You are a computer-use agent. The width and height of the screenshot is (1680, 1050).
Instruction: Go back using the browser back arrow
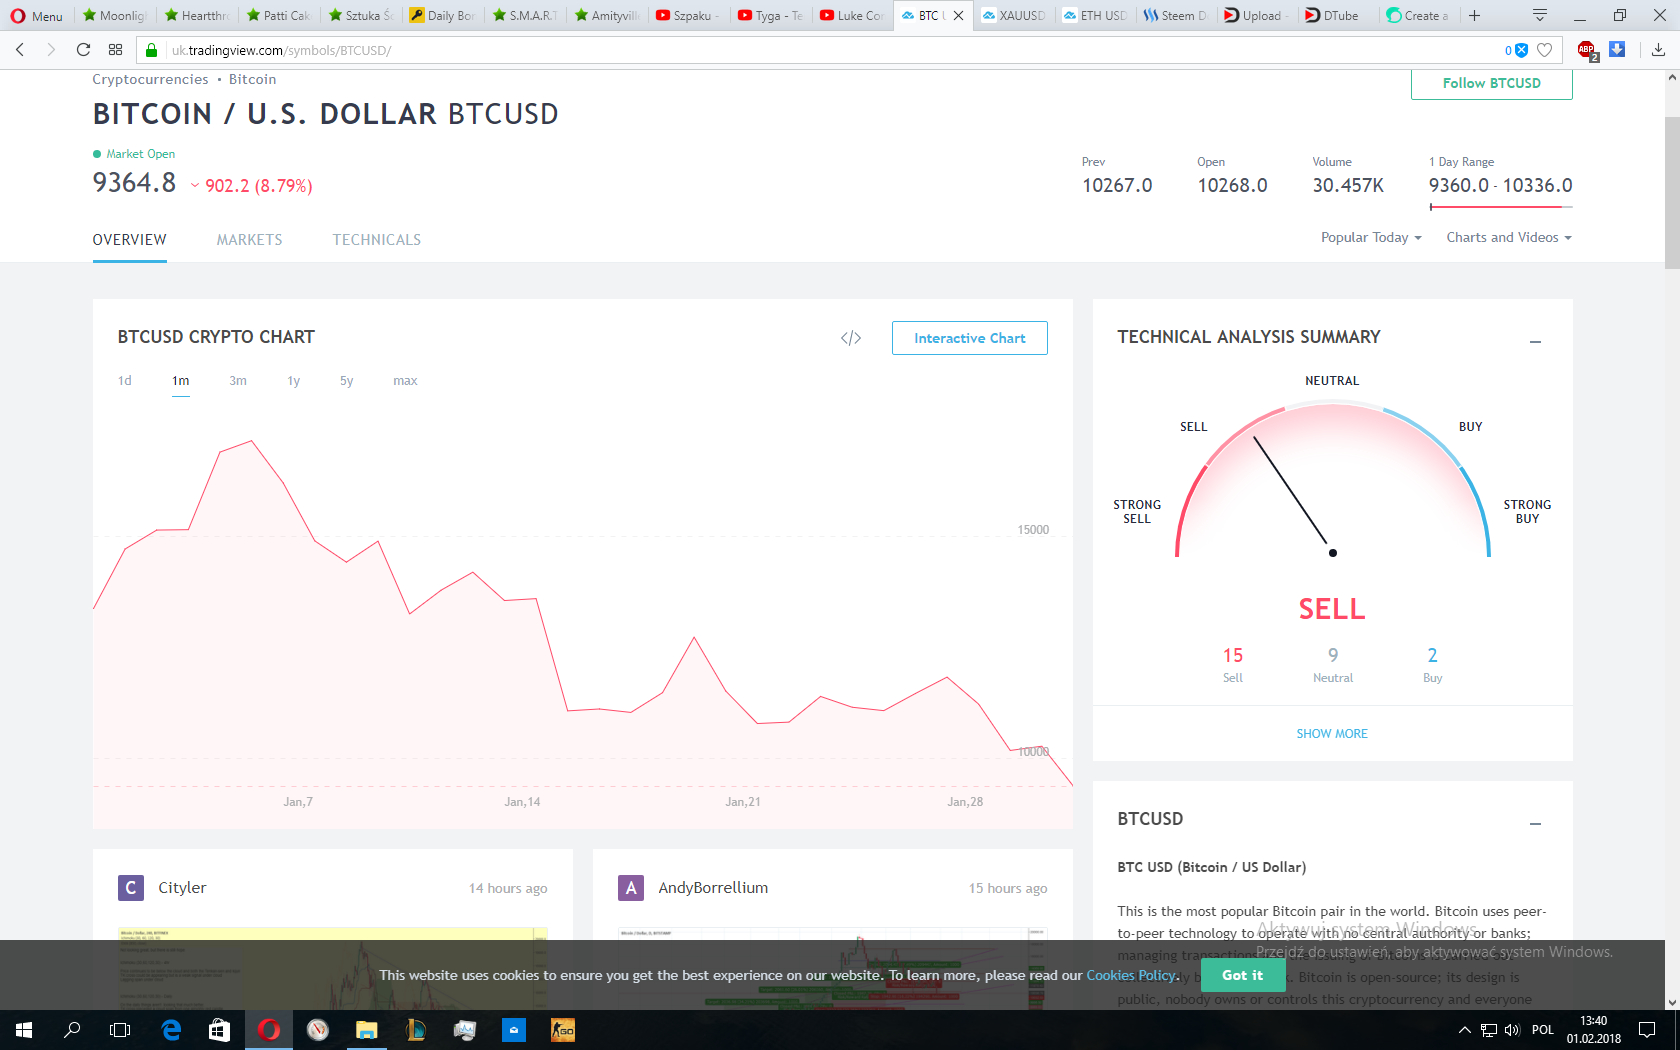pos(20,50)
